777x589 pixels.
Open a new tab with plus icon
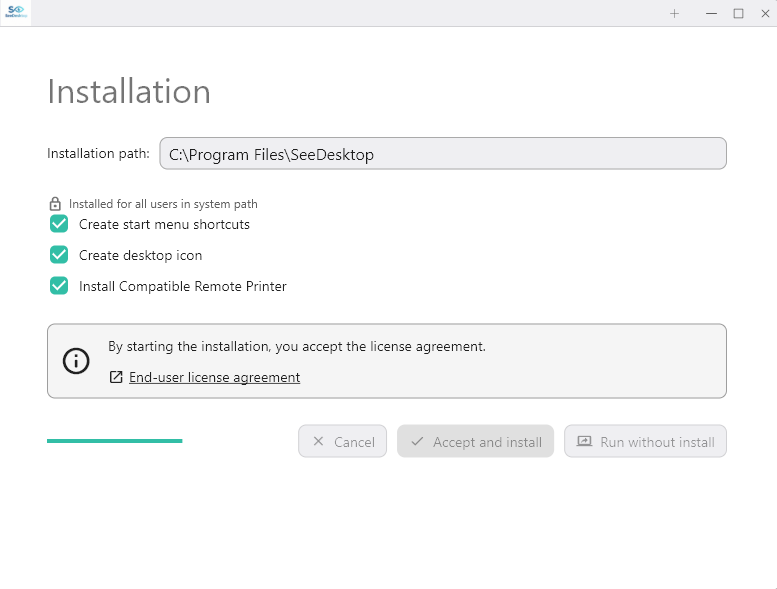pos(674,14)
